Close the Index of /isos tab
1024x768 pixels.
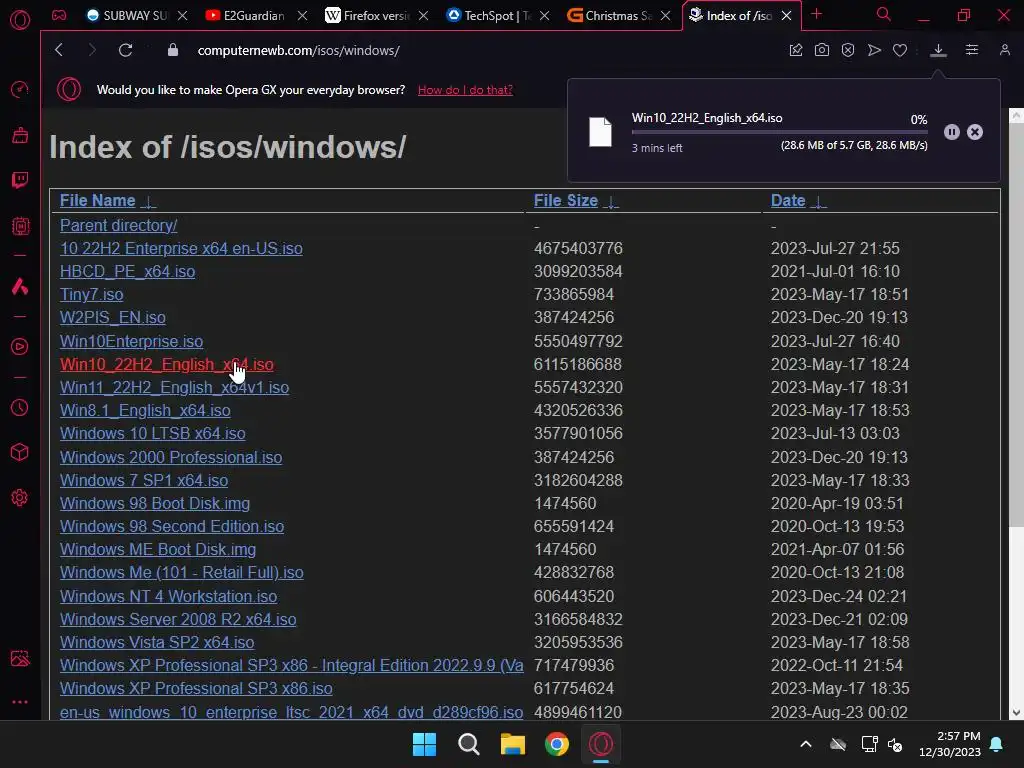coord(787,16)
